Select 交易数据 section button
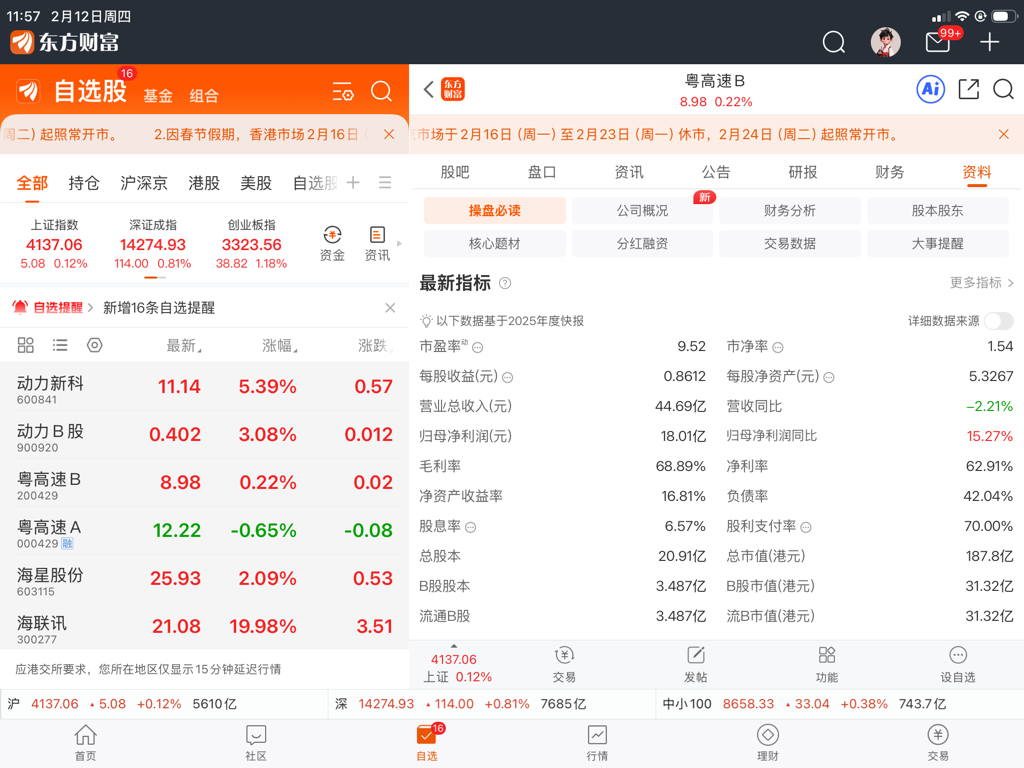1024x768 pixels. tap(790, 244)
